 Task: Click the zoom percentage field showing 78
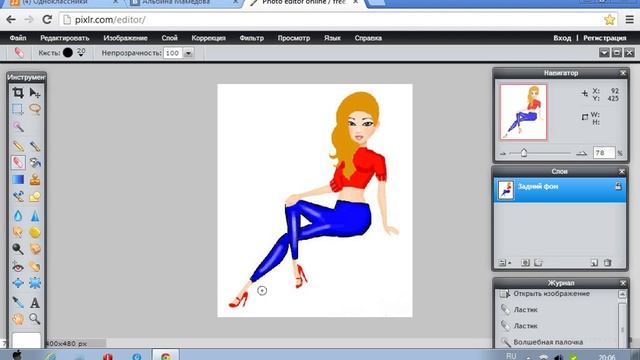click(604, 153)
